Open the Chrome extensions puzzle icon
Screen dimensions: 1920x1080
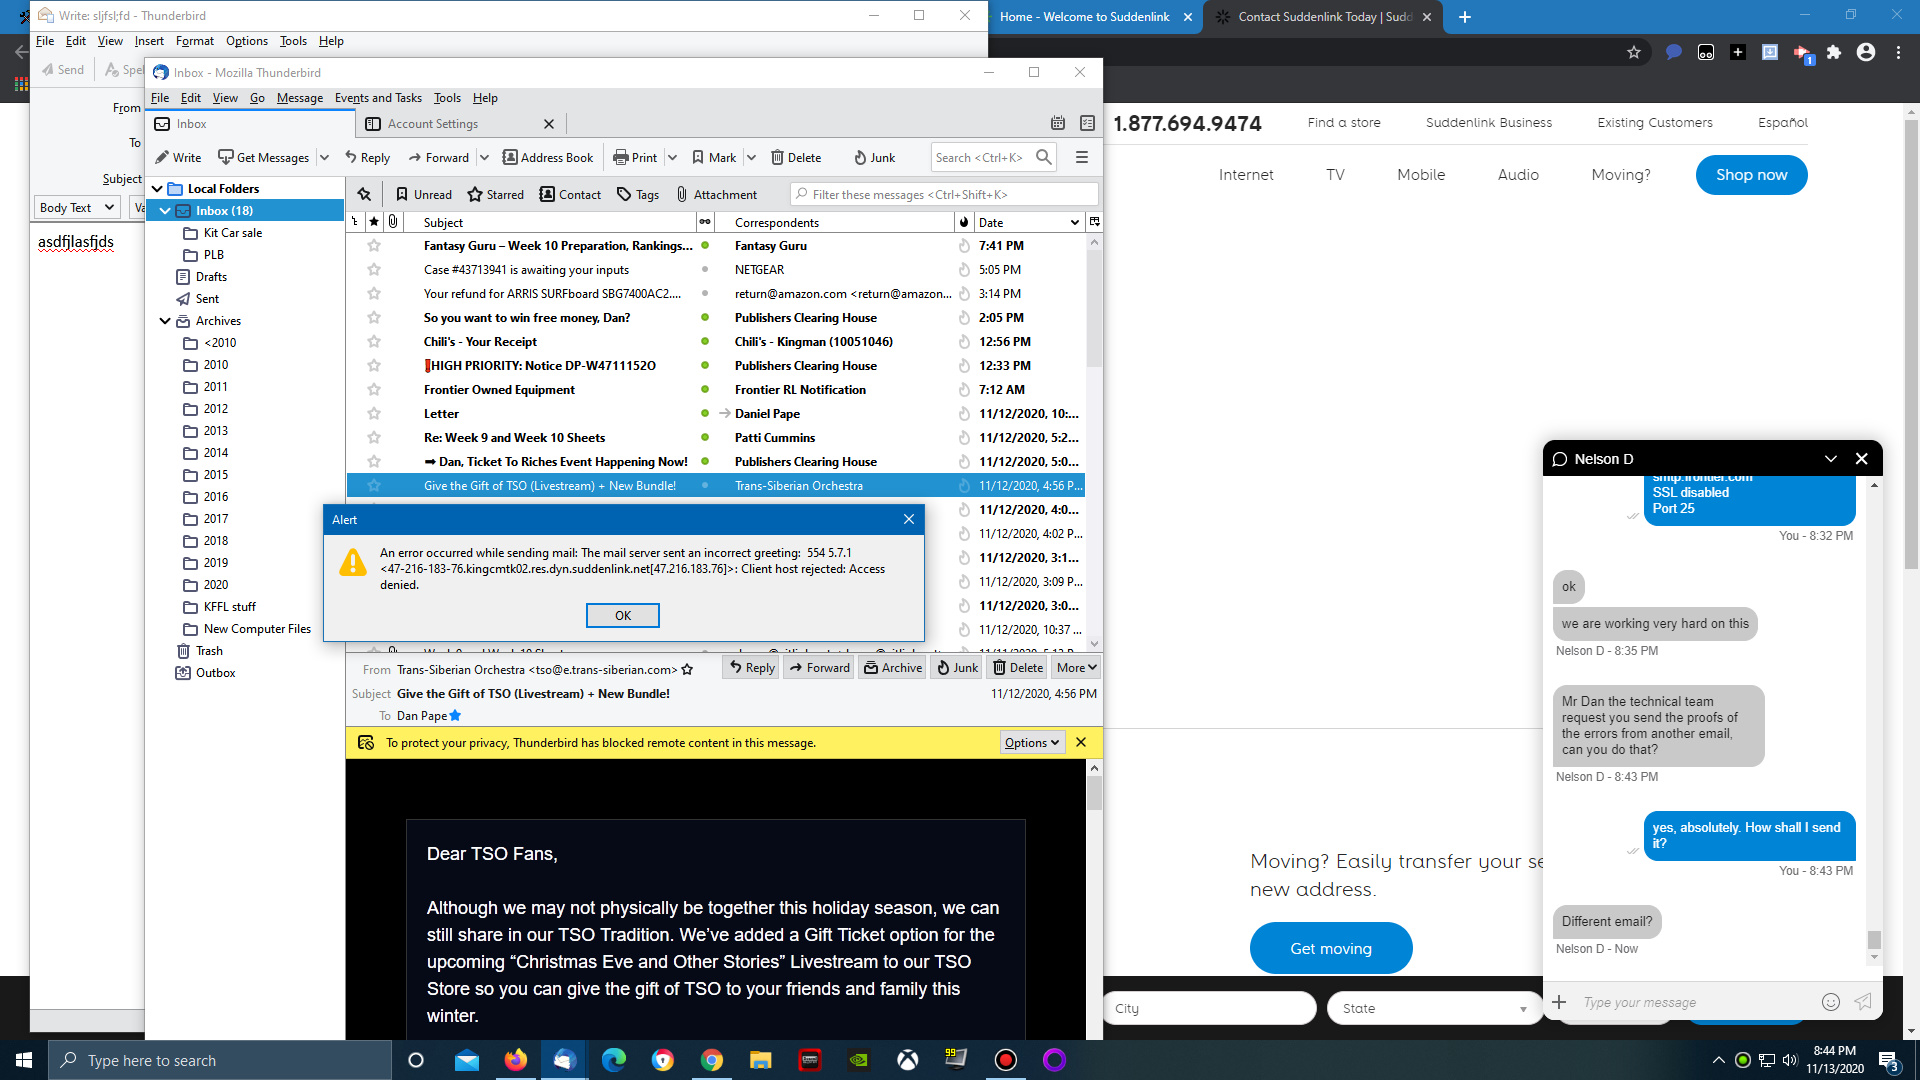(1834, 52)
